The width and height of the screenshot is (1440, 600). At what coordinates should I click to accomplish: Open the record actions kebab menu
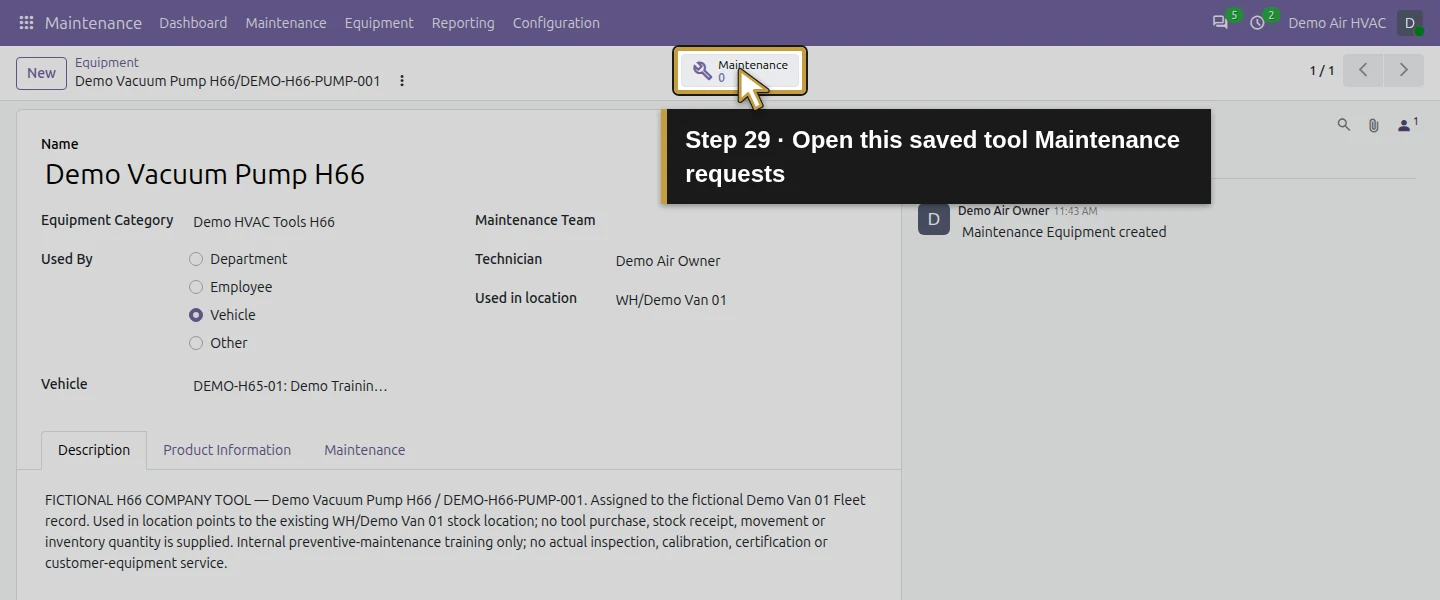[402, 81]
